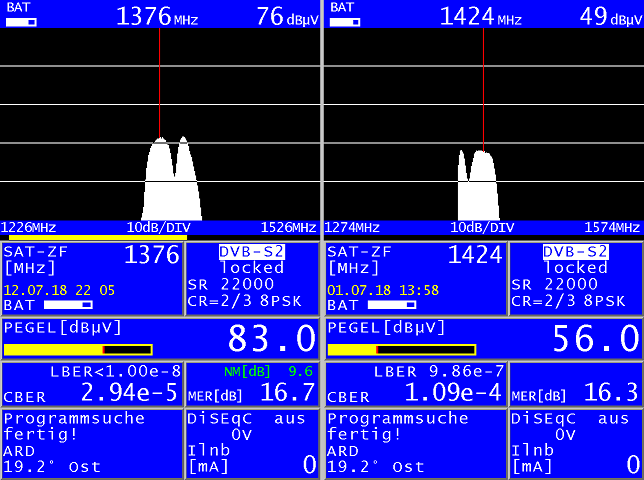Open the Programmsuche panel beneath CBER 1.09e-4
This screenshot has width=644, height=480.
[415, 442]
